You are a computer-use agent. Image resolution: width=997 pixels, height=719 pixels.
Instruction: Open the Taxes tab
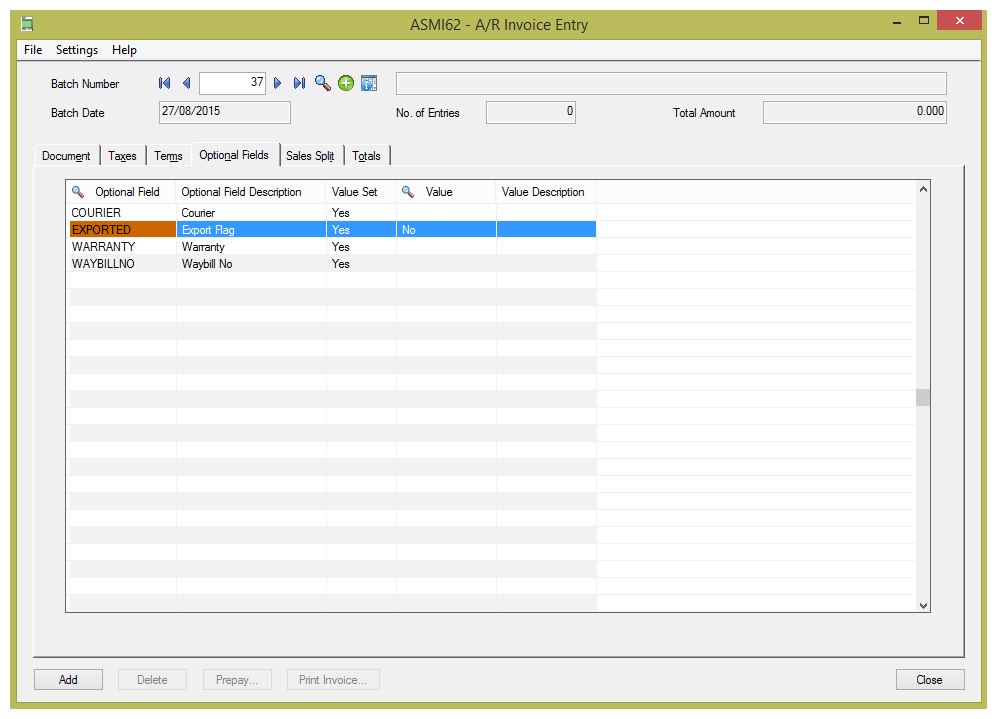[122, 156]
